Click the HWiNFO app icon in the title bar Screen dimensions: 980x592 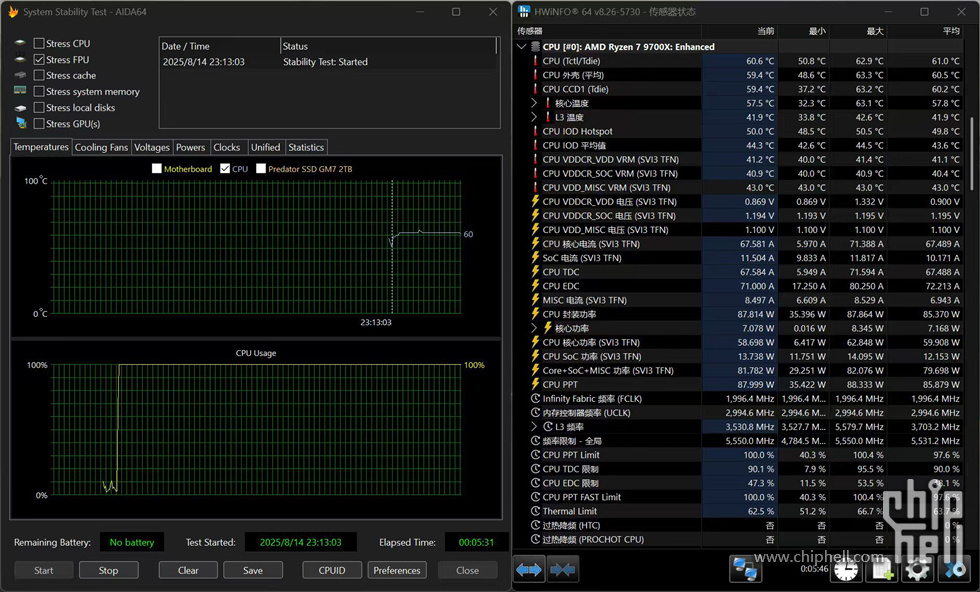[x=524, y=12]
